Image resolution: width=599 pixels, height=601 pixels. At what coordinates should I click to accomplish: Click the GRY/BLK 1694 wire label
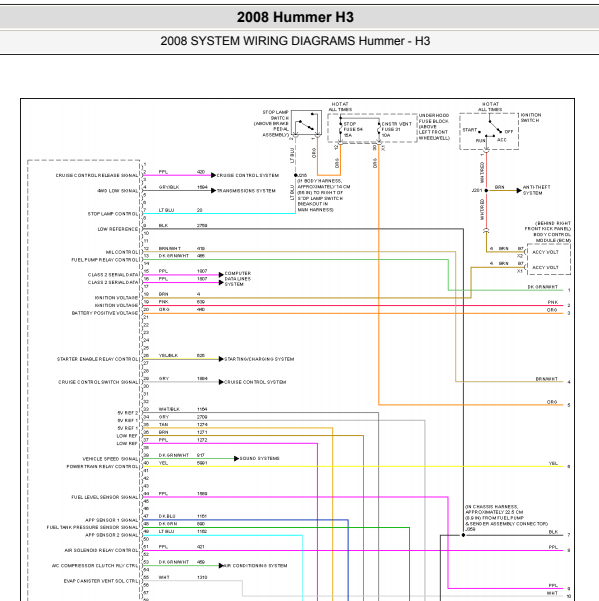pyautogui.click(x=183, y=187)
